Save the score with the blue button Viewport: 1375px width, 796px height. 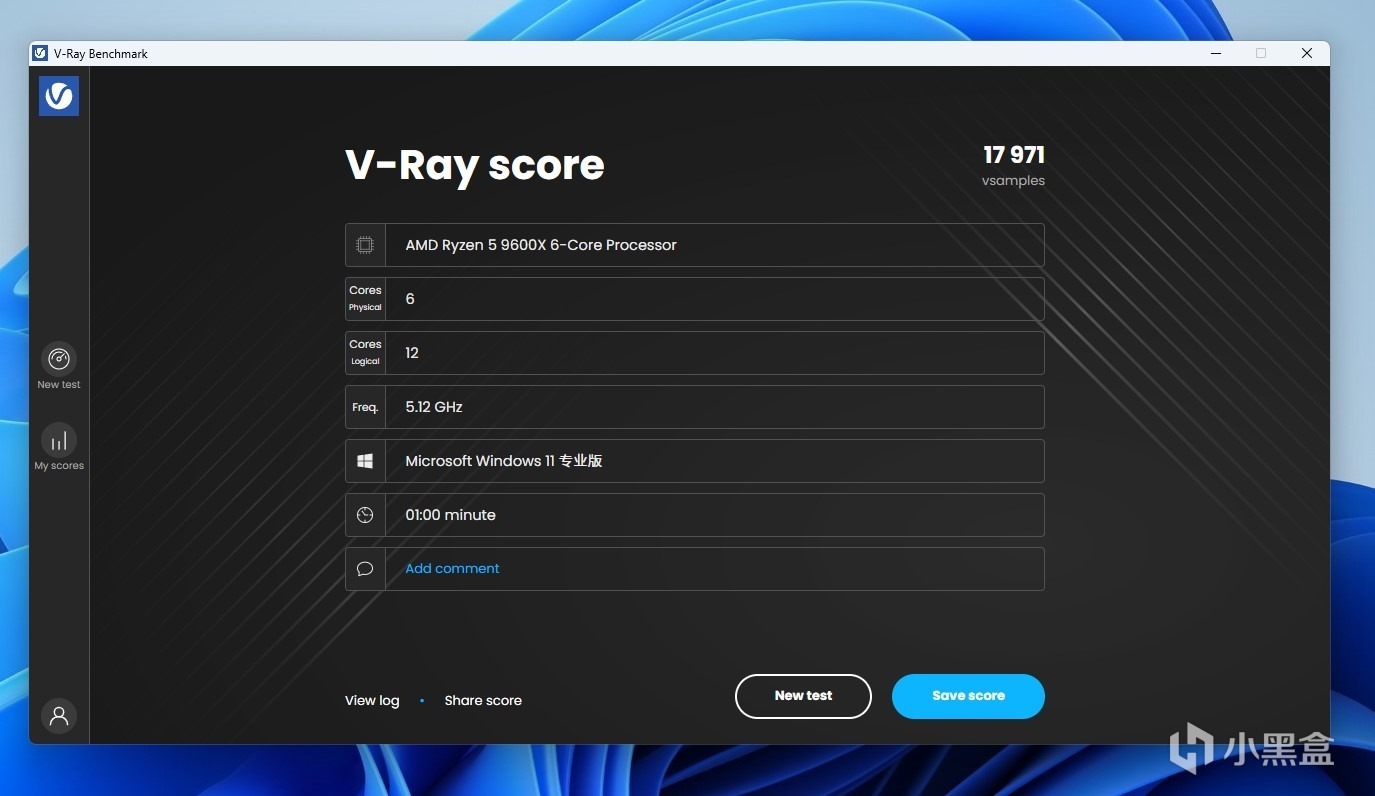[x=968, y=696]
